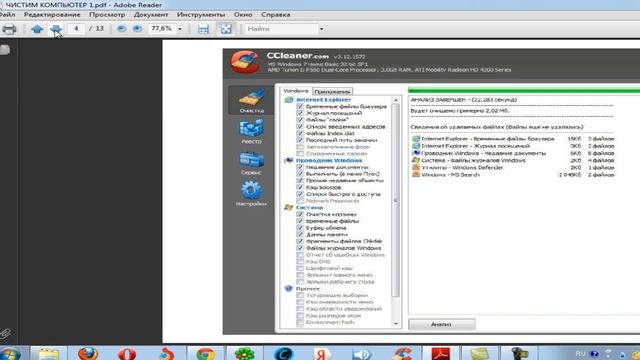Open the zoom percentage dropdown arrow
640x360 pixels.
click(x=180, y=29)
